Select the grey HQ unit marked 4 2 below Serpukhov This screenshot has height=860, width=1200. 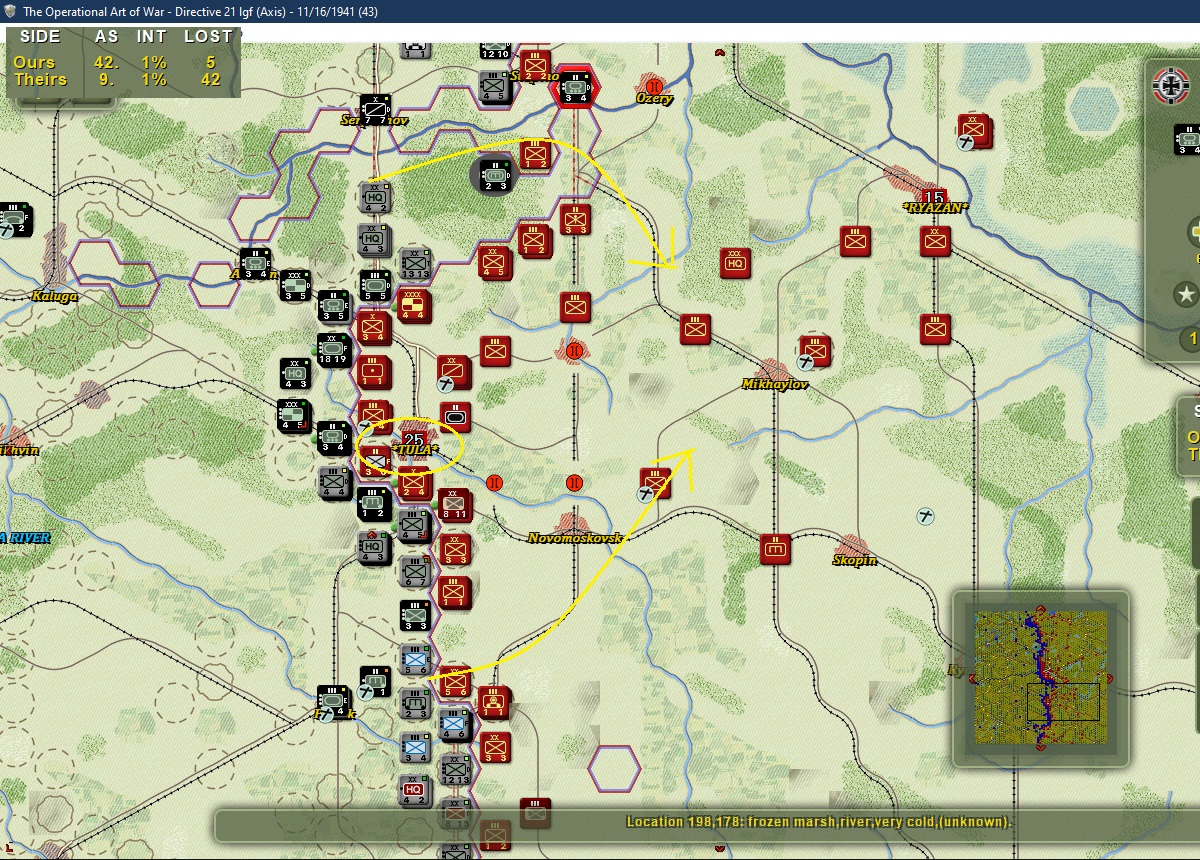point(375,196)
